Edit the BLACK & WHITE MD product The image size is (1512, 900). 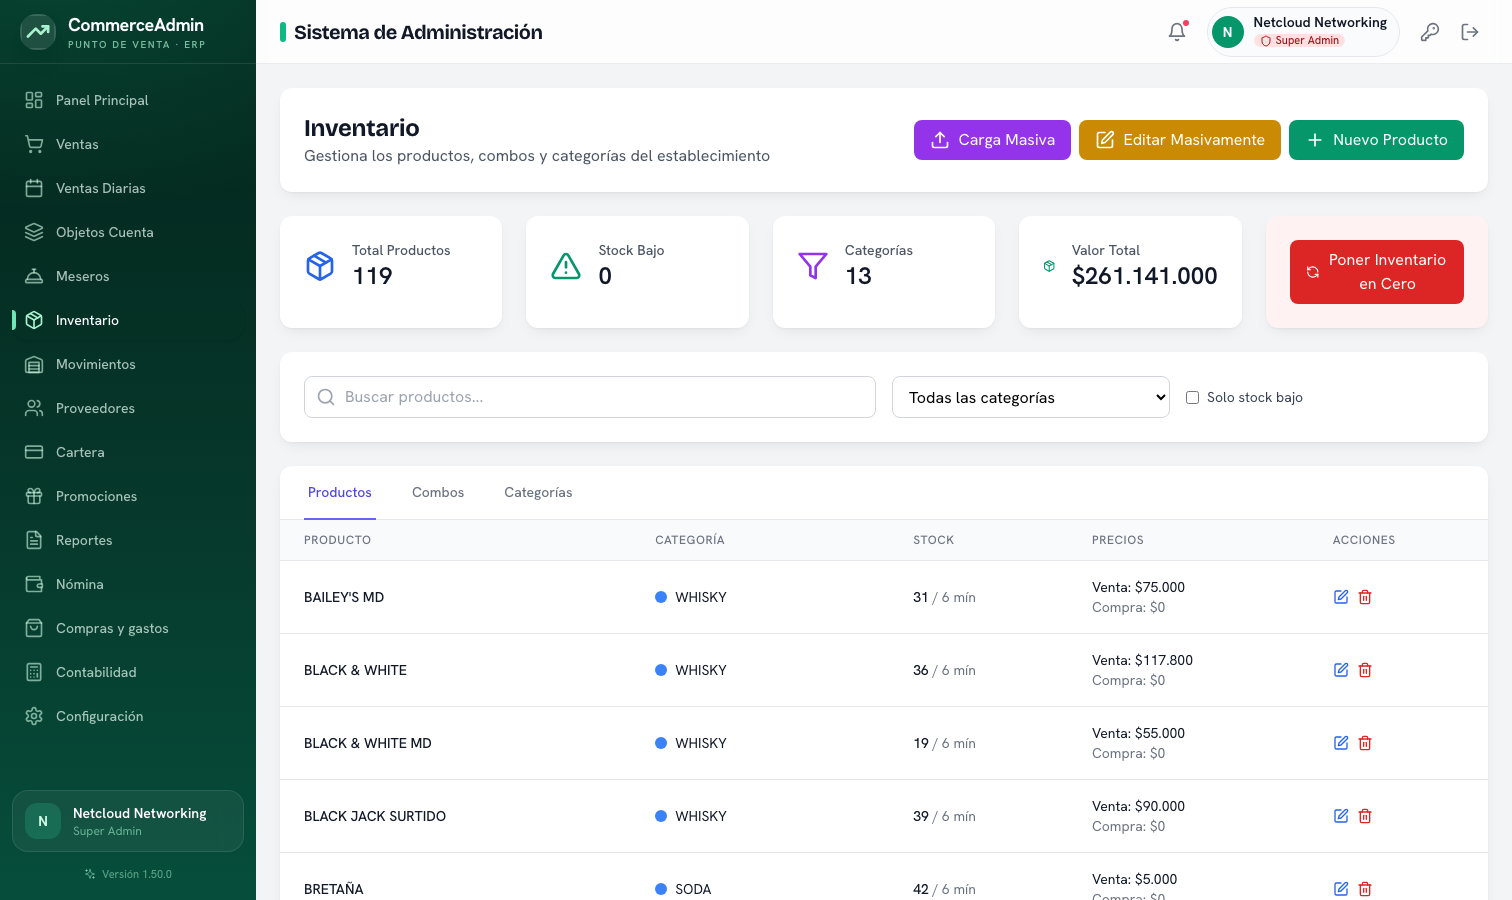(x=1341, y=743)
